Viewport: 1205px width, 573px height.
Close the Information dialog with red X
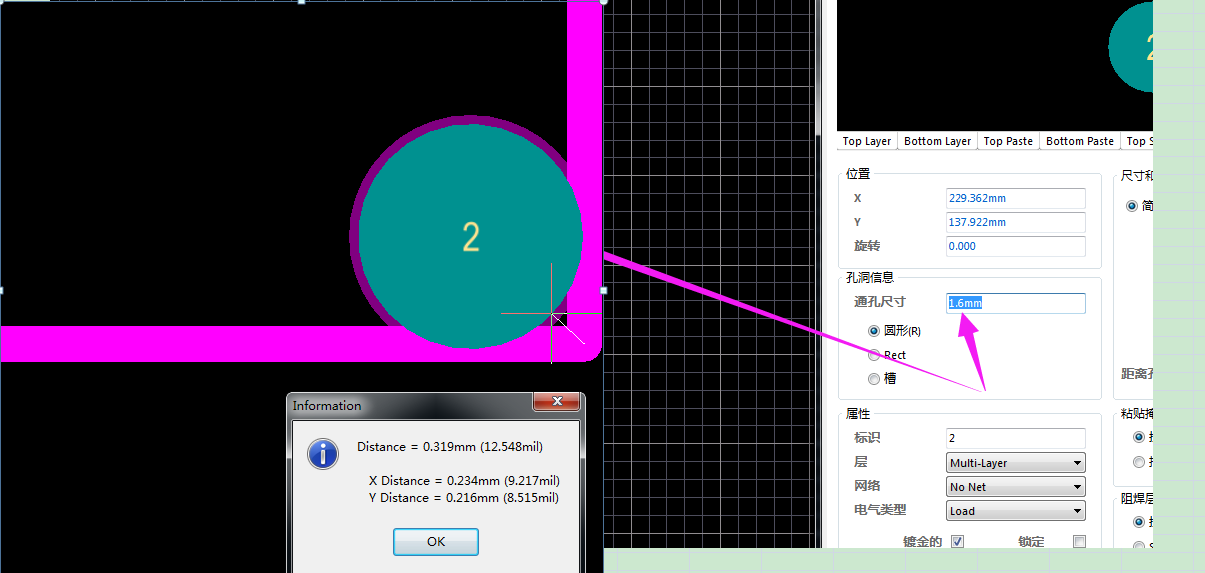556,402
